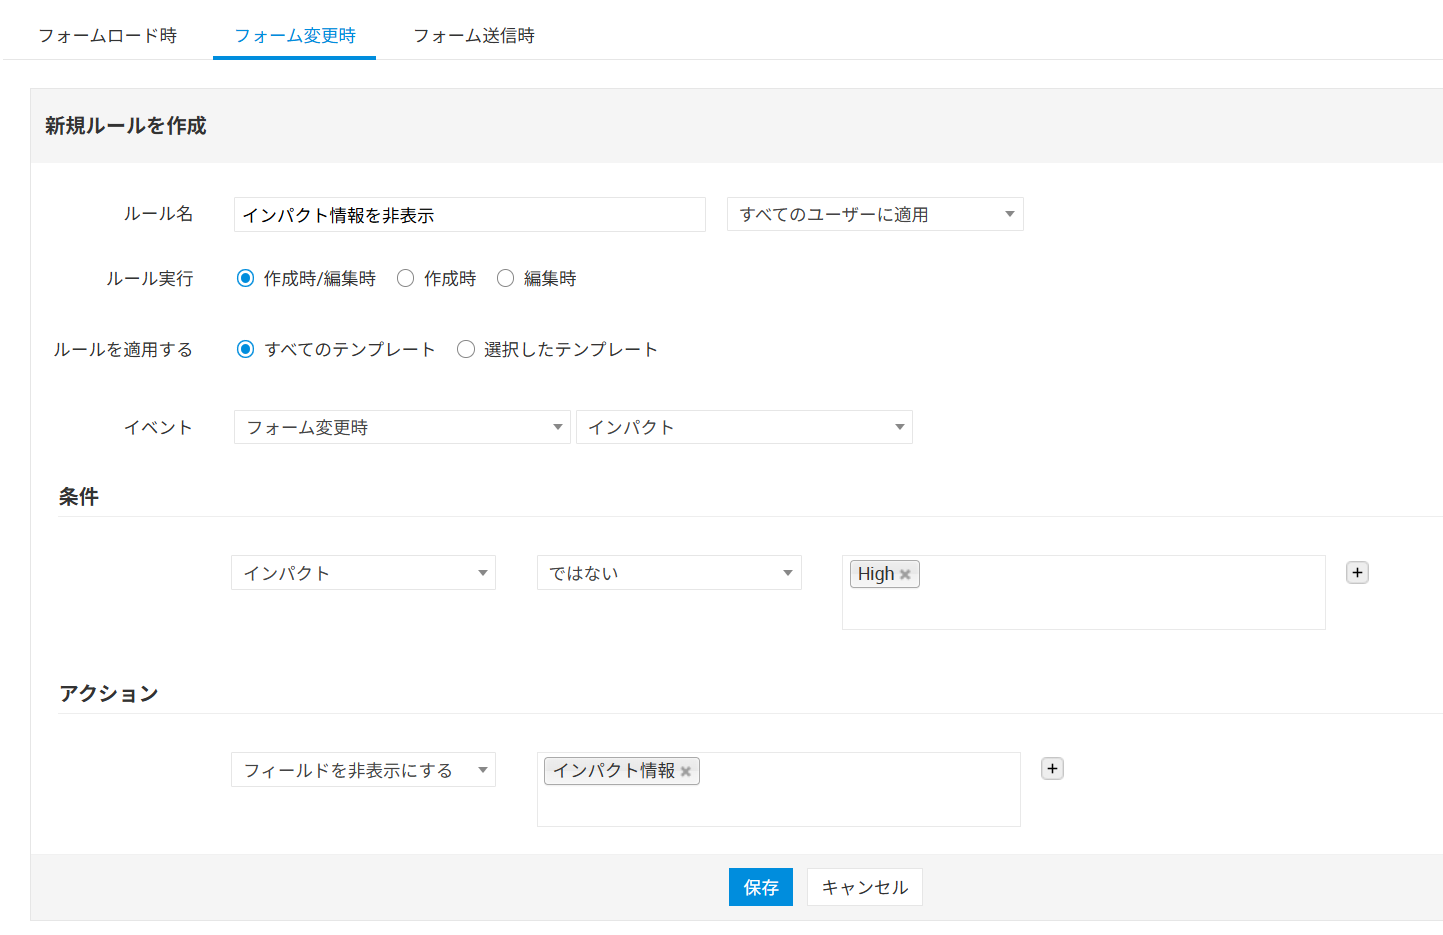1443x935 pixels.
Task: Select 作成時/編集時 rule execution option
Action: click(x=246, y=279)
